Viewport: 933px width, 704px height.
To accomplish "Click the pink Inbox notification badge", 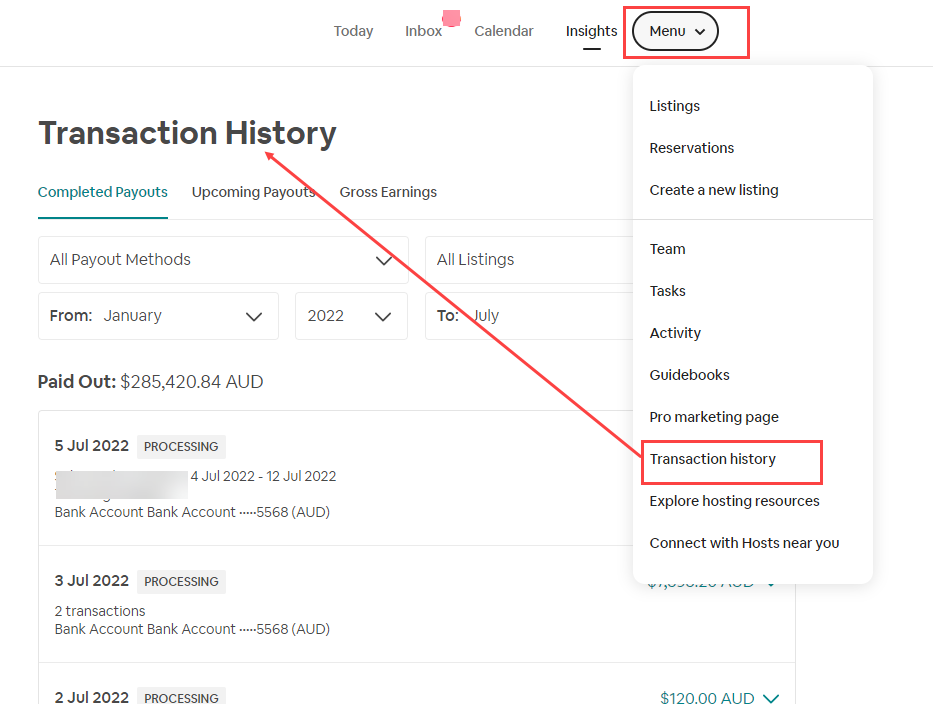I will point(451,19).
